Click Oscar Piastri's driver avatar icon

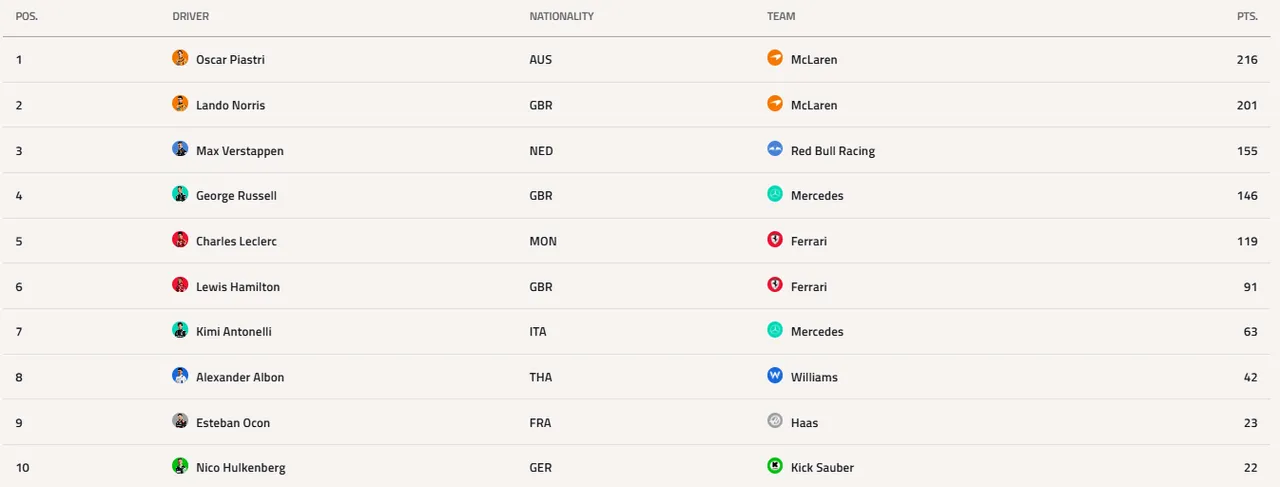pyautogui.click(x=180, y=58)
